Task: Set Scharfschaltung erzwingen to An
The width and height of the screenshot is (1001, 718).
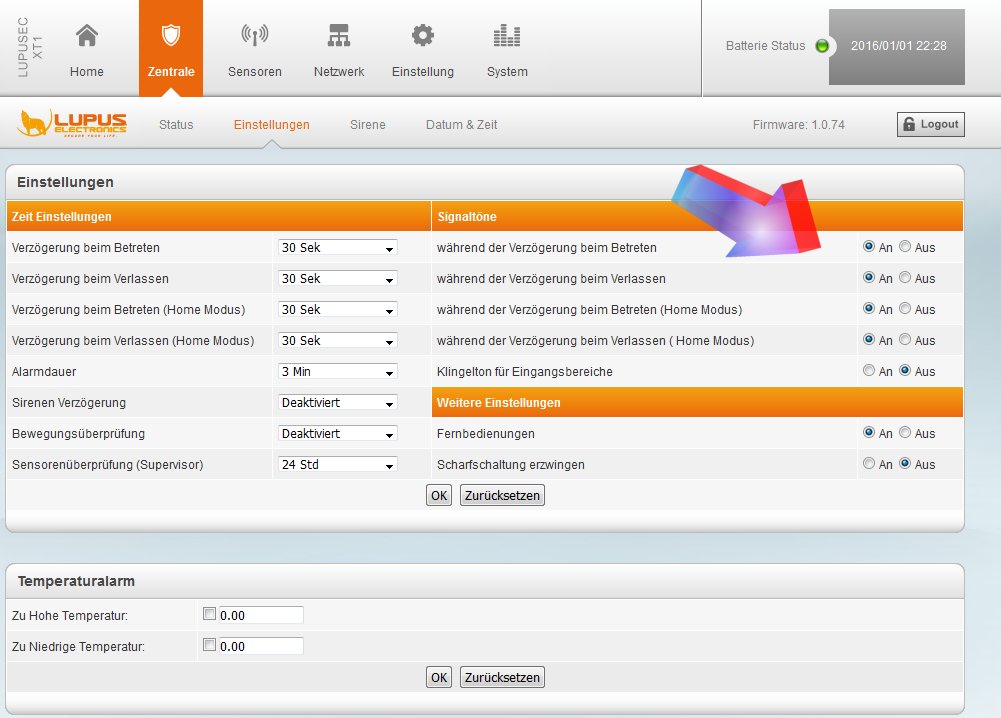Action: (x=869, y=464)
